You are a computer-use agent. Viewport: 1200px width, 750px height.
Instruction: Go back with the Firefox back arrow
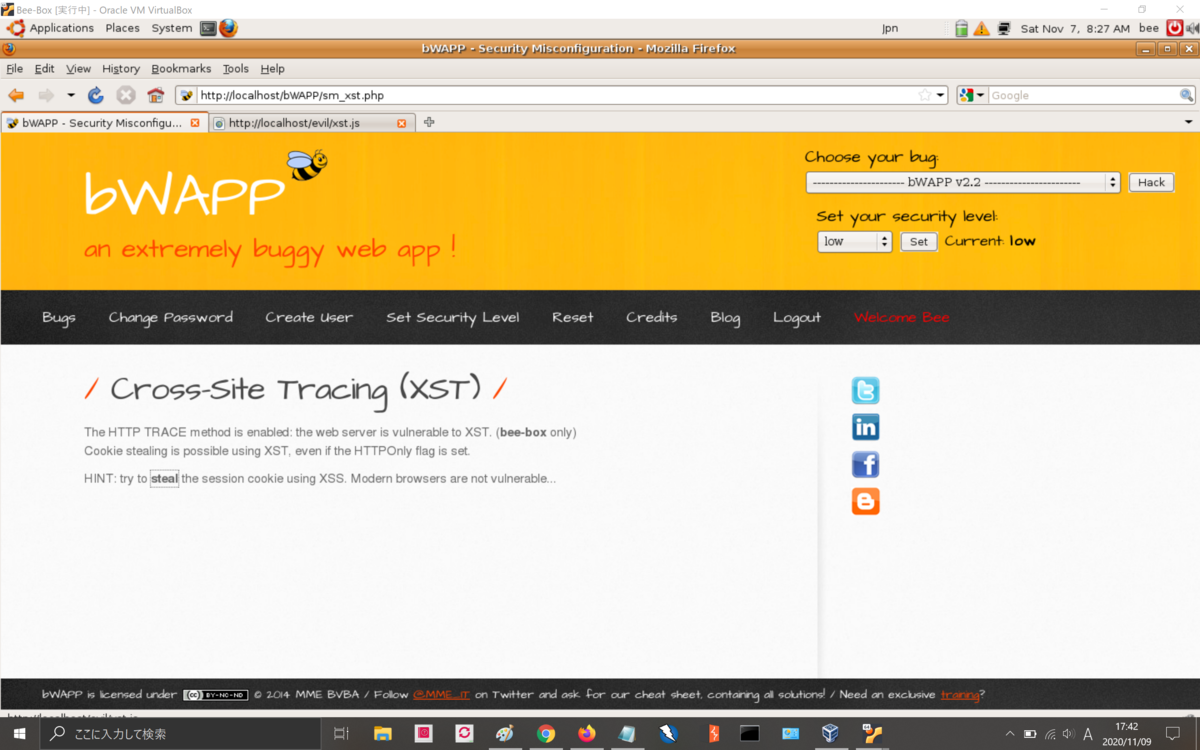click(x=16, y=95)
